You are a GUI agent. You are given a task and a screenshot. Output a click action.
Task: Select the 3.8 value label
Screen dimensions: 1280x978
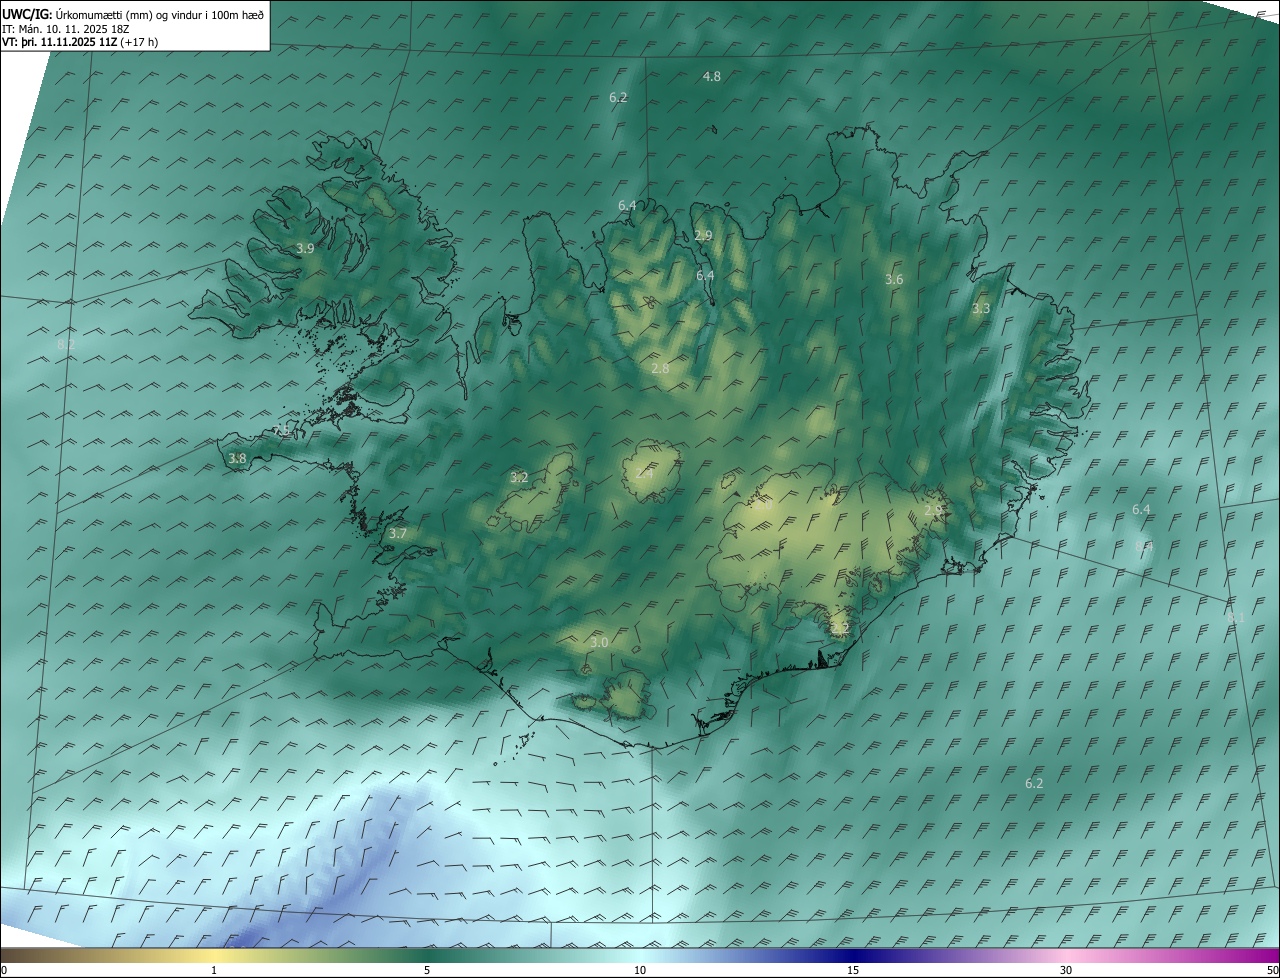tap(237, 459)
